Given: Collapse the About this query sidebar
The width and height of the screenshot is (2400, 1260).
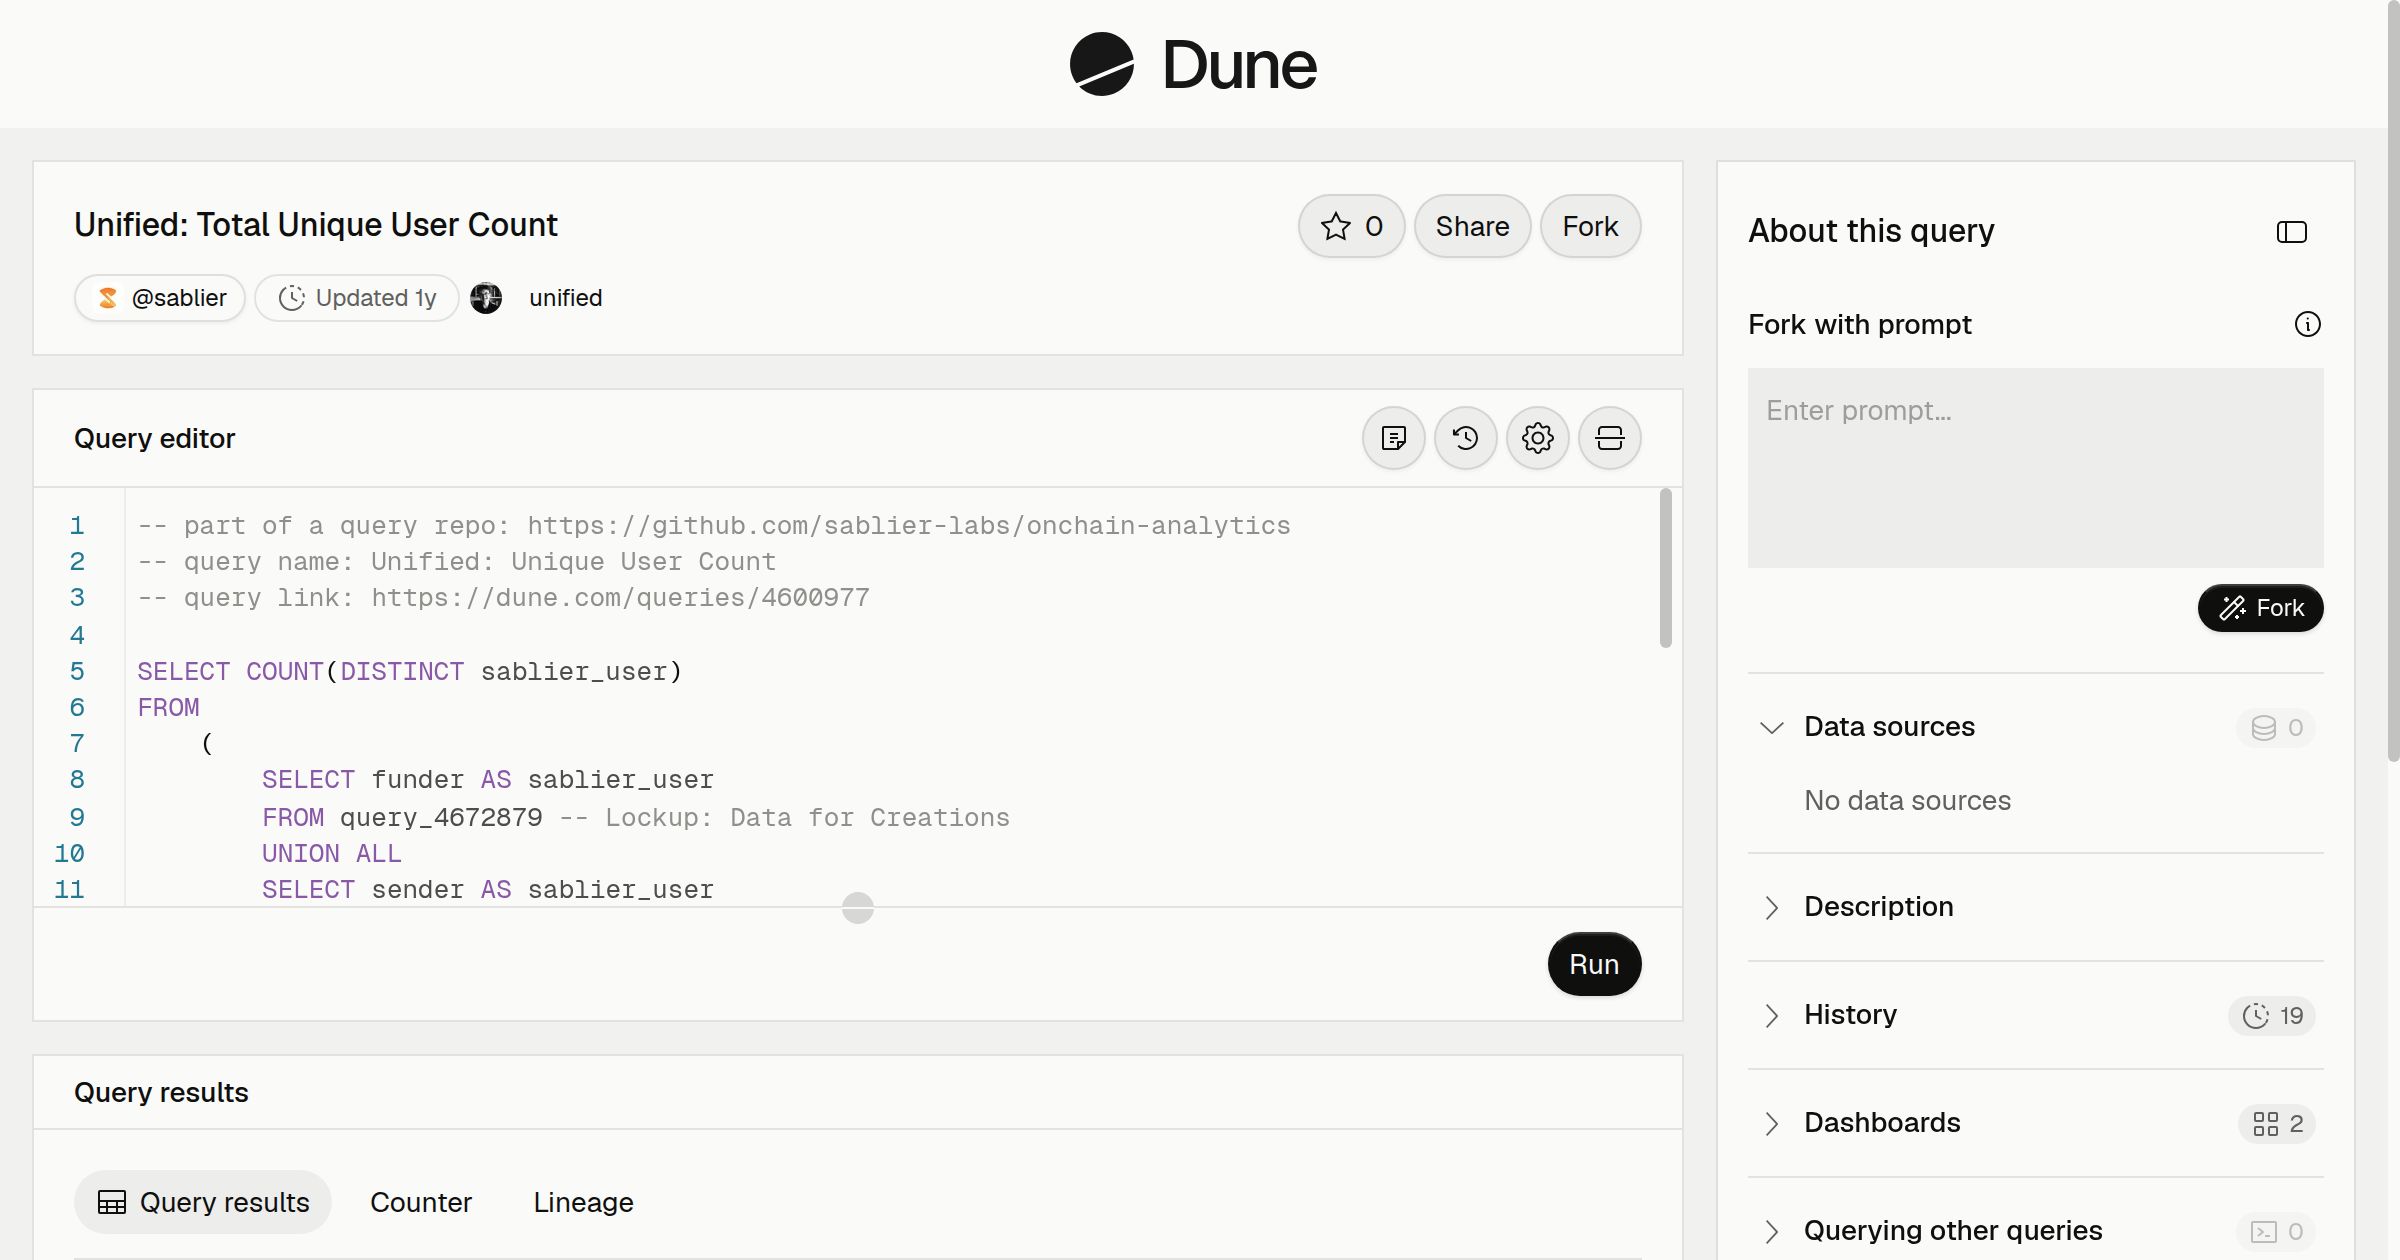Looking at the screenshot, I should pyautogui.click(x=2291, y=232).
